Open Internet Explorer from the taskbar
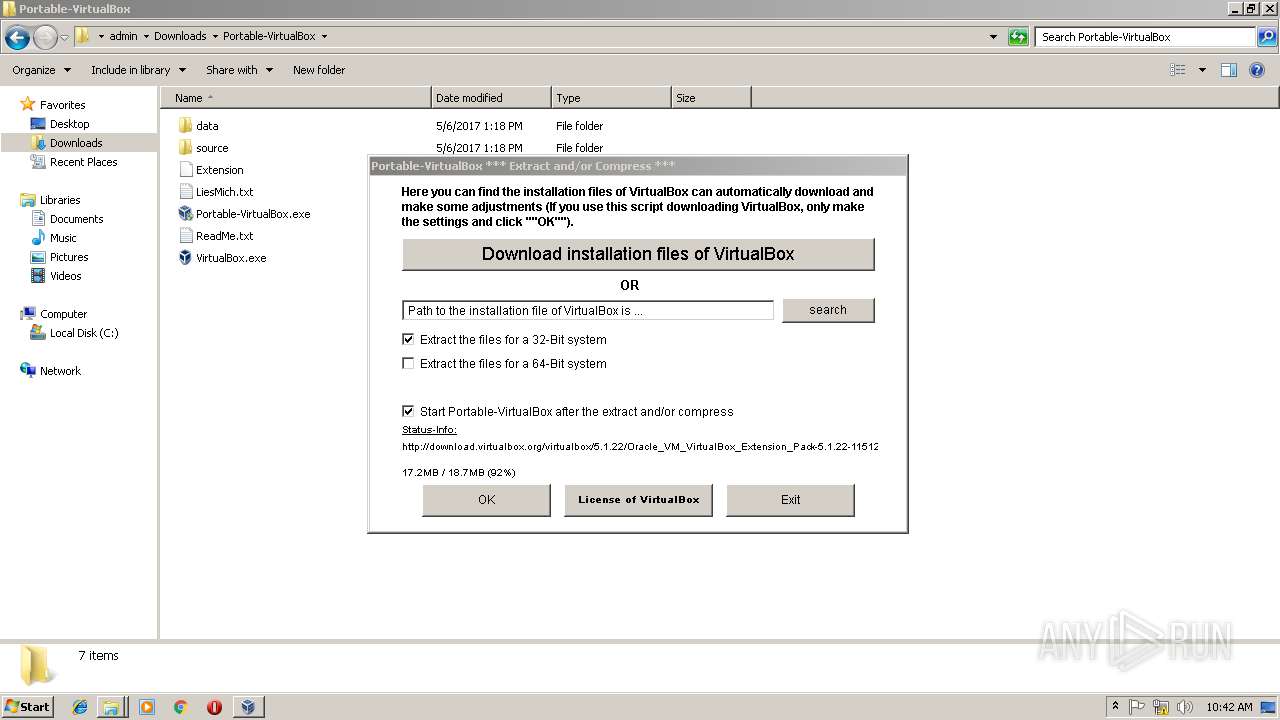1280x720 pixels. coord(80,707)
